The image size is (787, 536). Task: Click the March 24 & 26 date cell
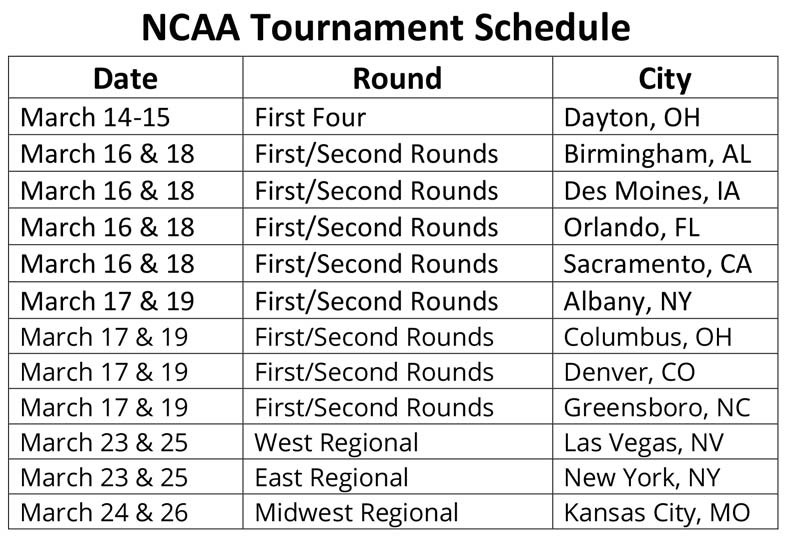[125, 511]
